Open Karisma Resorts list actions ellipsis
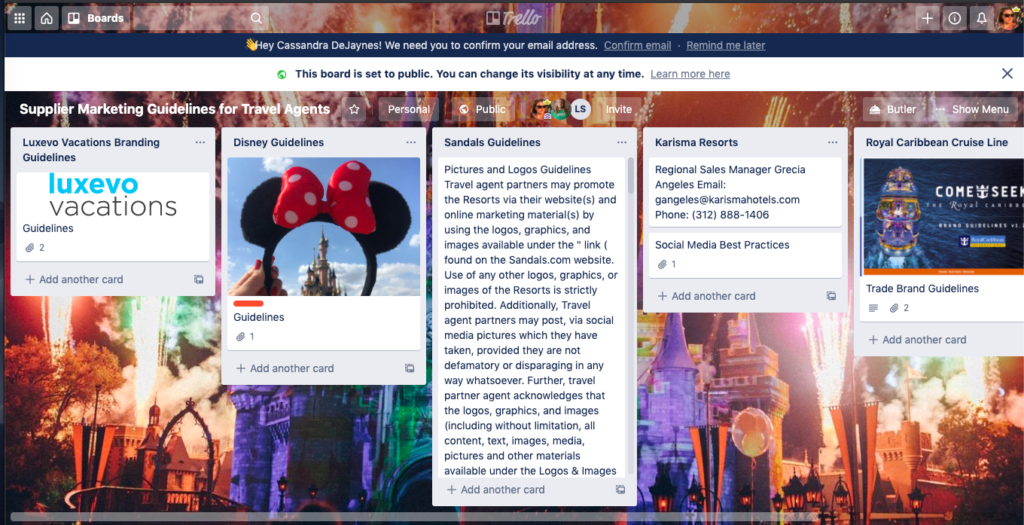The image size is (1024, 525). 833,142
